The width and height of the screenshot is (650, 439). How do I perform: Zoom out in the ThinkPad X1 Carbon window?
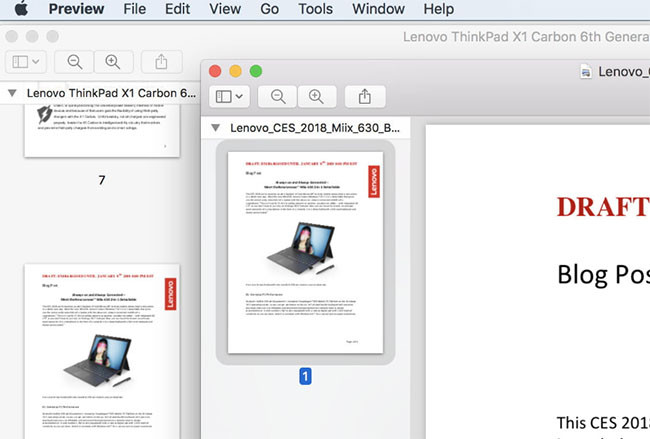click(74, 61)
